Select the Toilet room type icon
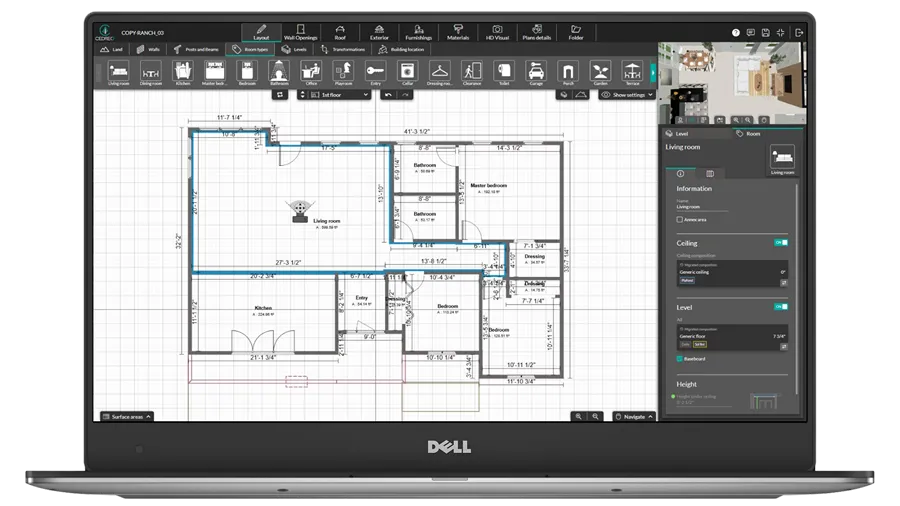 tap(504, 73)
